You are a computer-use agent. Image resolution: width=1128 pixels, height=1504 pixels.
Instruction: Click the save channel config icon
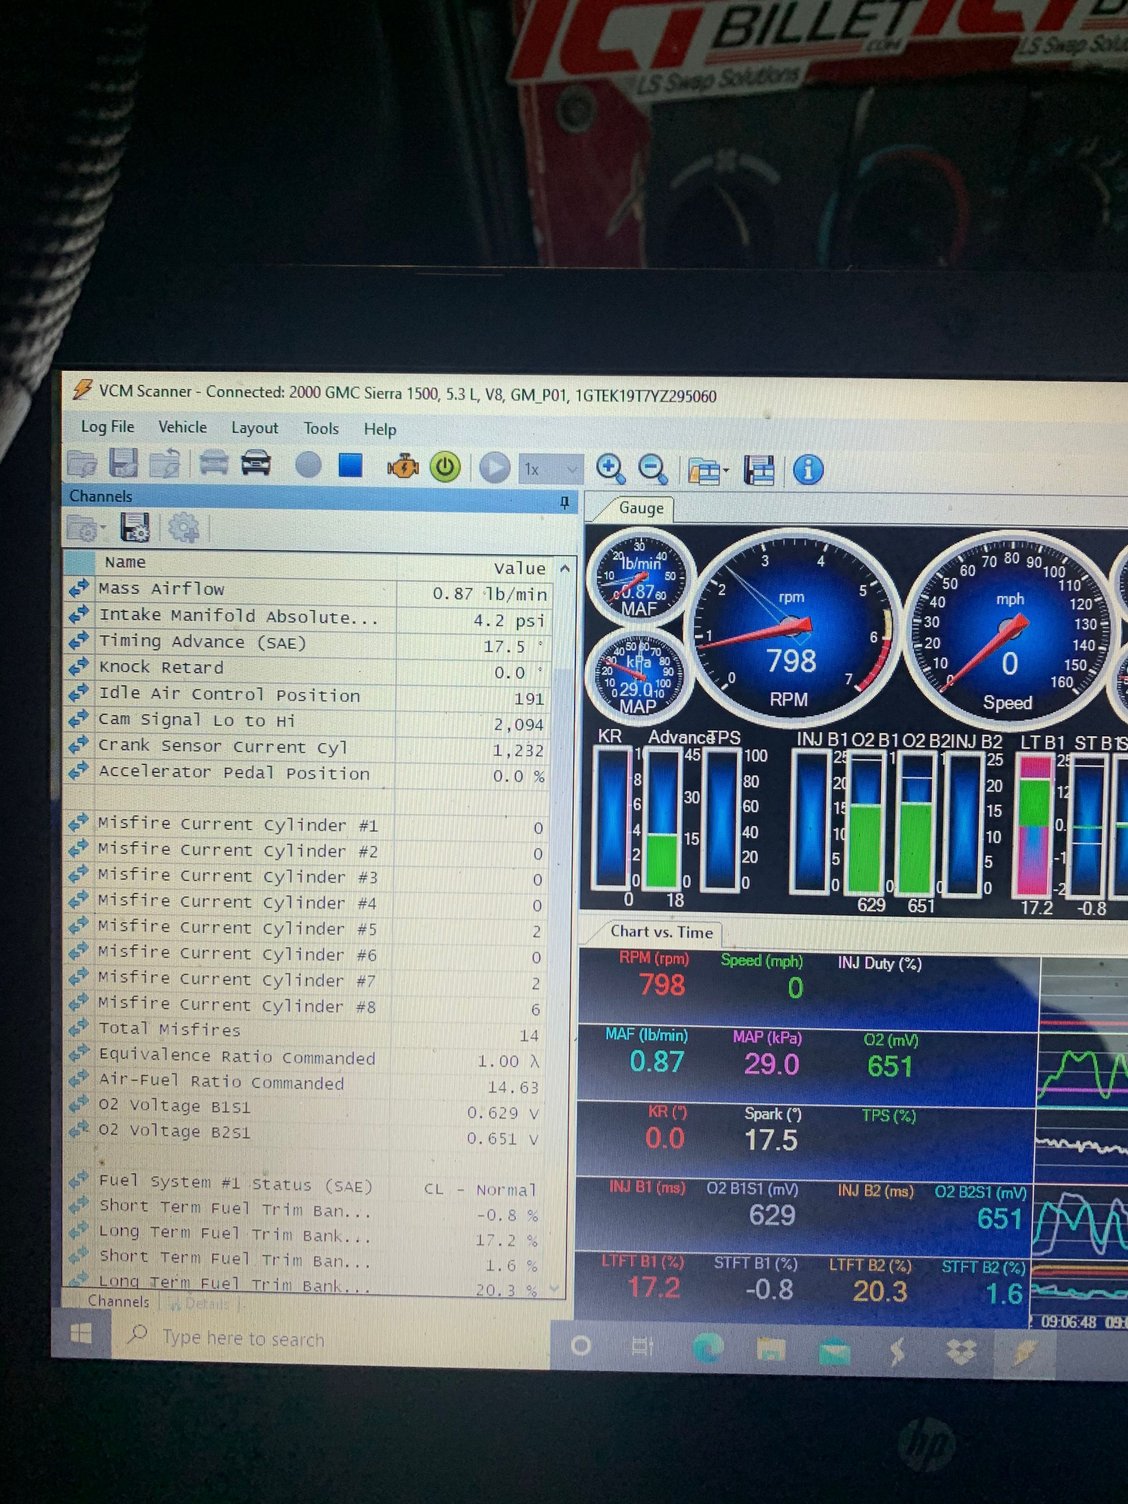(134, 527)
